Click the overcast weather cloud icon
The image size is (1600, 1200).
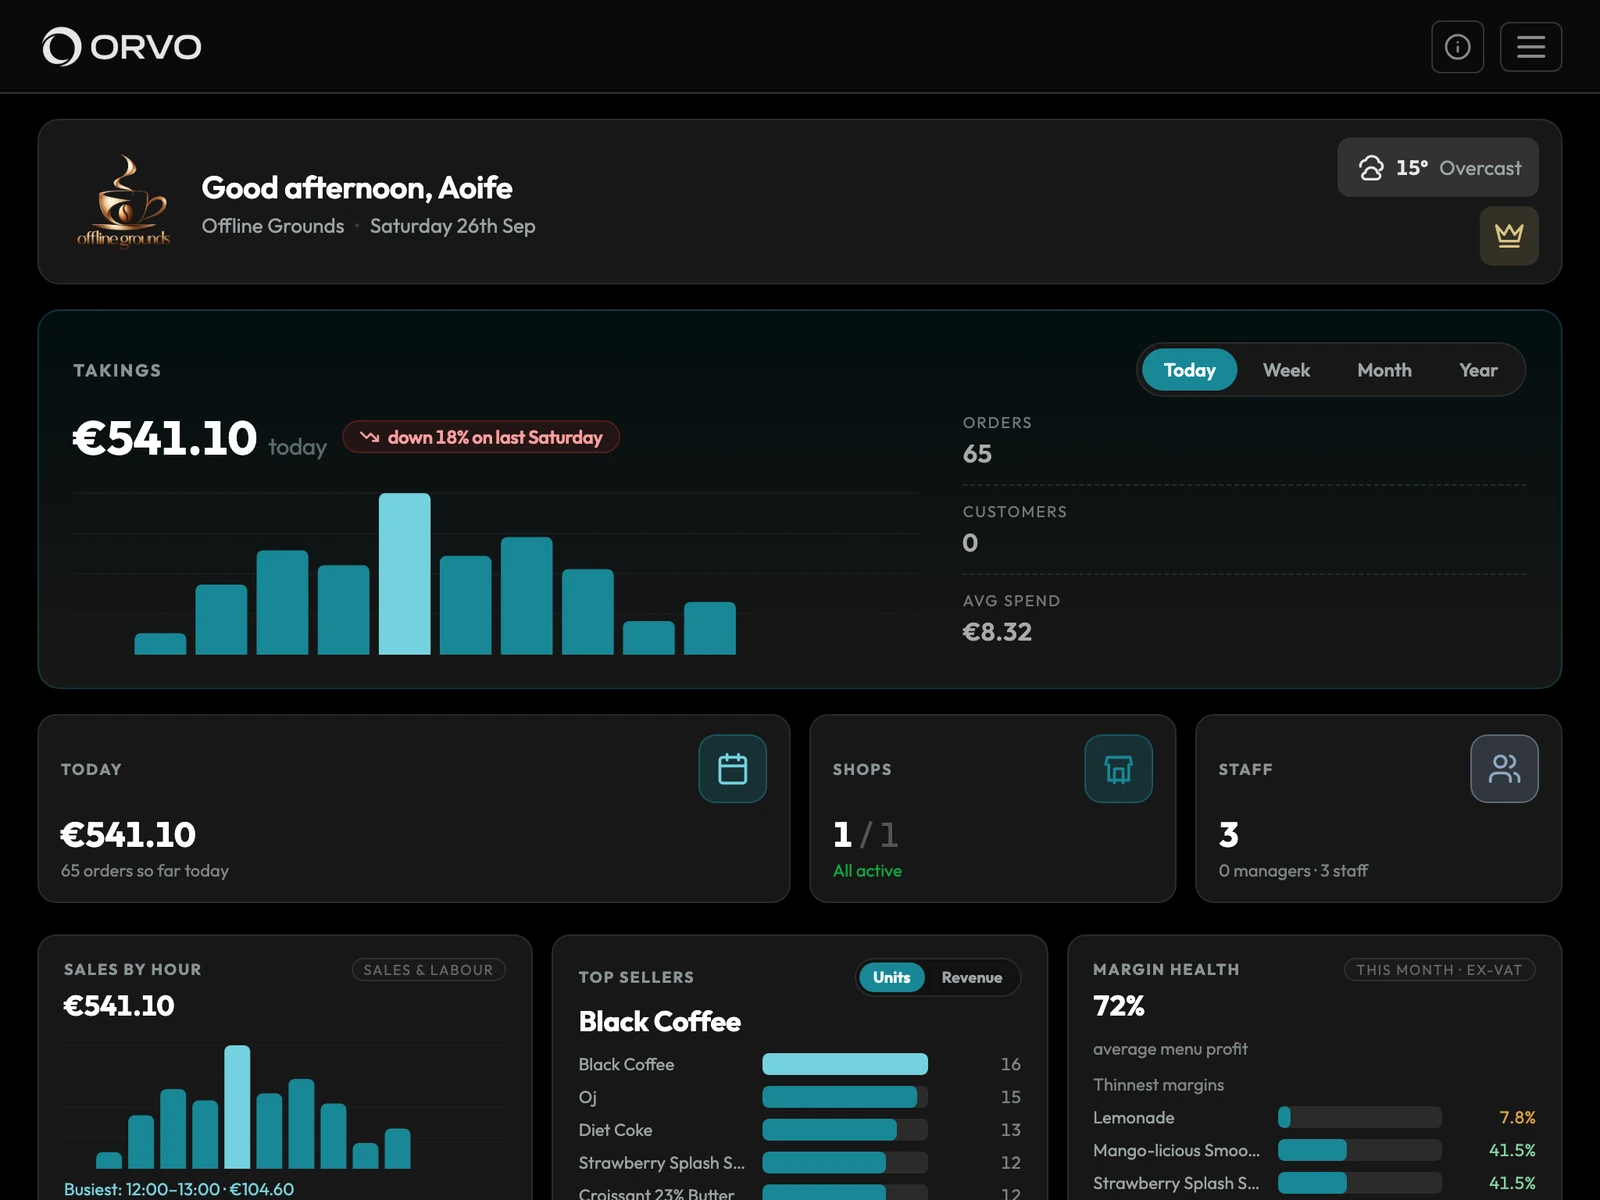[x=1371, y=168]
